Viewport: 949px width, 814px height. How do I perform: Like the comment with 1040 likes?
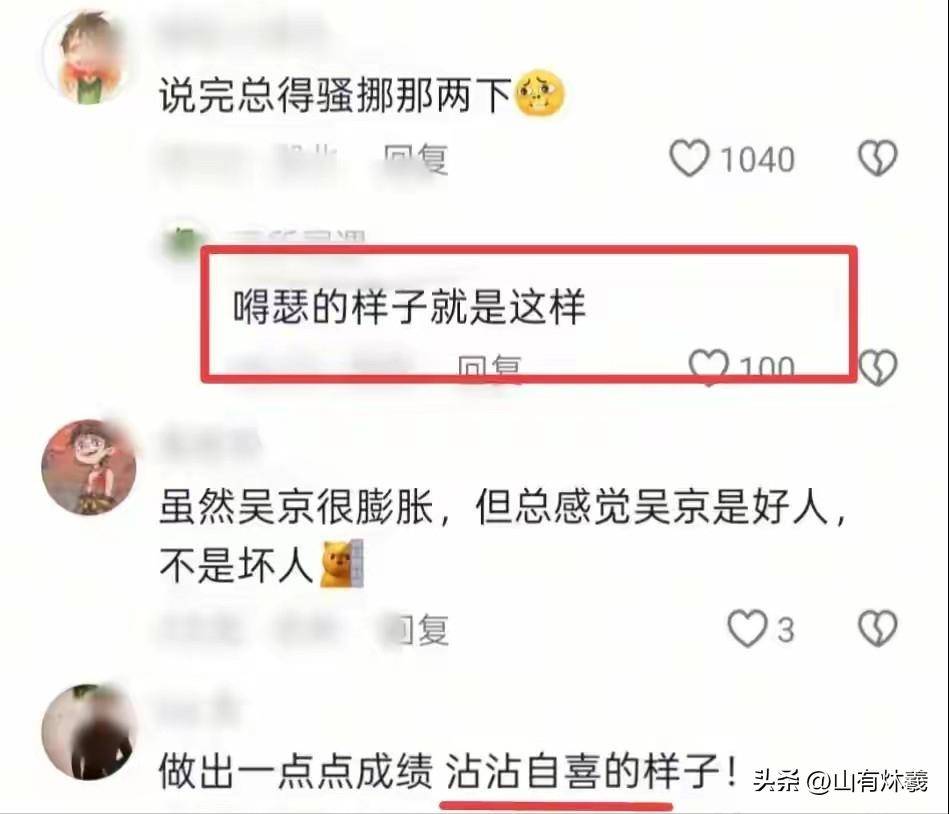point(689,158)
